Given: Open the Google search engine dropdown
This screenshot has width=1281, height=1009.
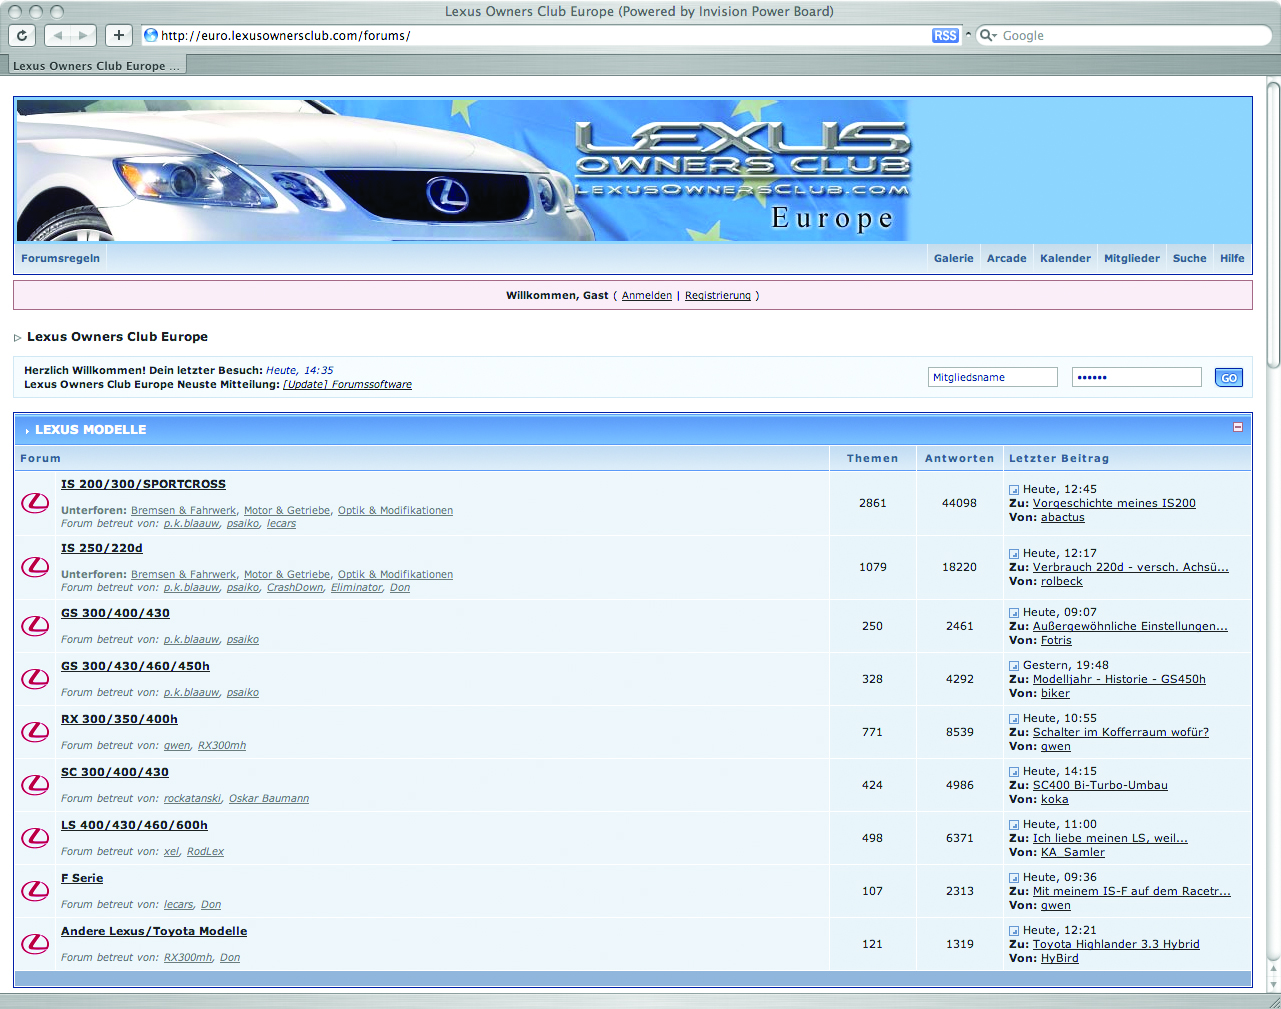Looking at the screenshot, I should point(988,35).
